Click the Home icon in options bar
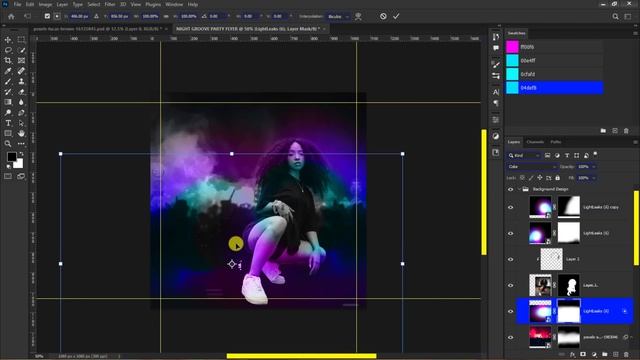The height and width of the screenshot is (360, 640). [x=11, y=17]
